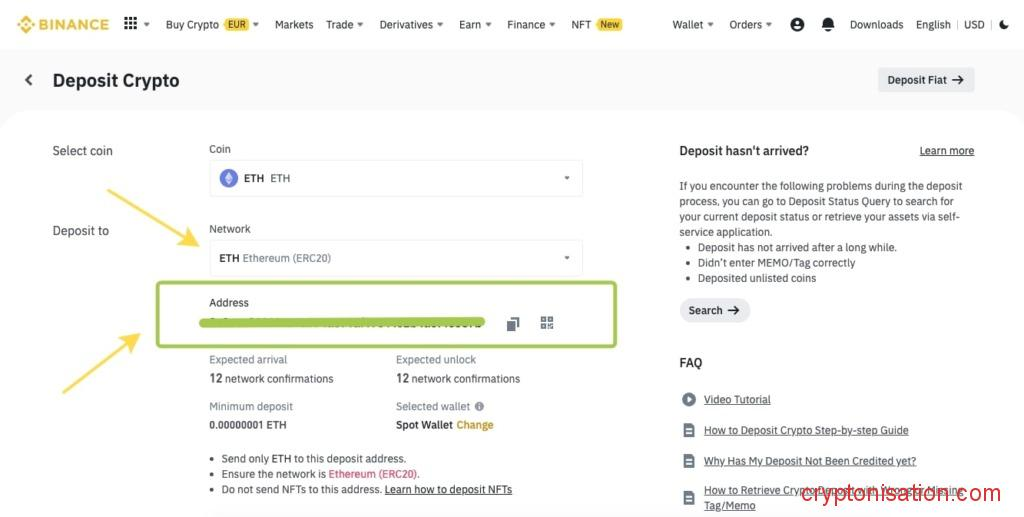Open the Derivatives menu
This screenshot has height=517, width=1024.
tap(411, 25)
